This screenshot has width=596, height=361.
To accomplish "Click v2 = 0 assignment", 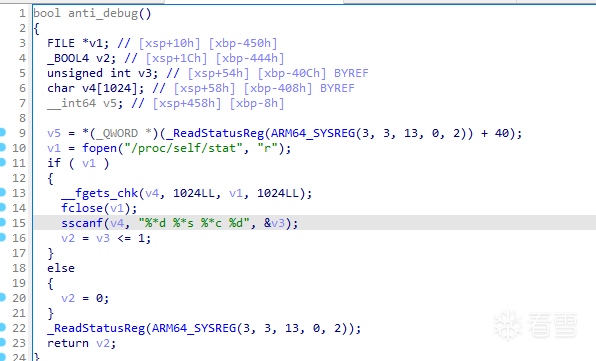I will point(85,298).
